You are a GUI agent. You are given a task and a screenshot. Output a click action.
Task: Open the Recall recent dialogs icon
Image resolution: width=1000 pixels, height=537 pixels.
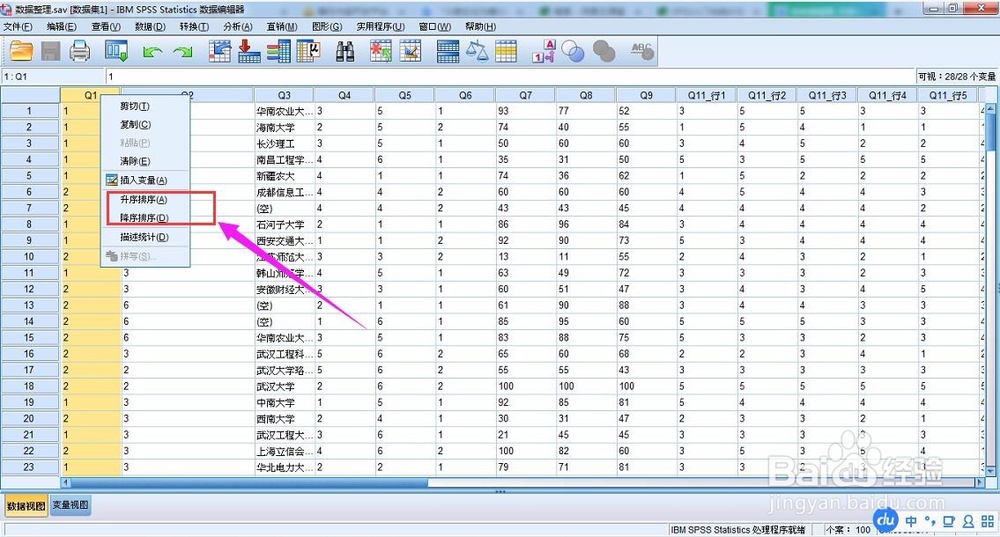[x=117, y=51]
